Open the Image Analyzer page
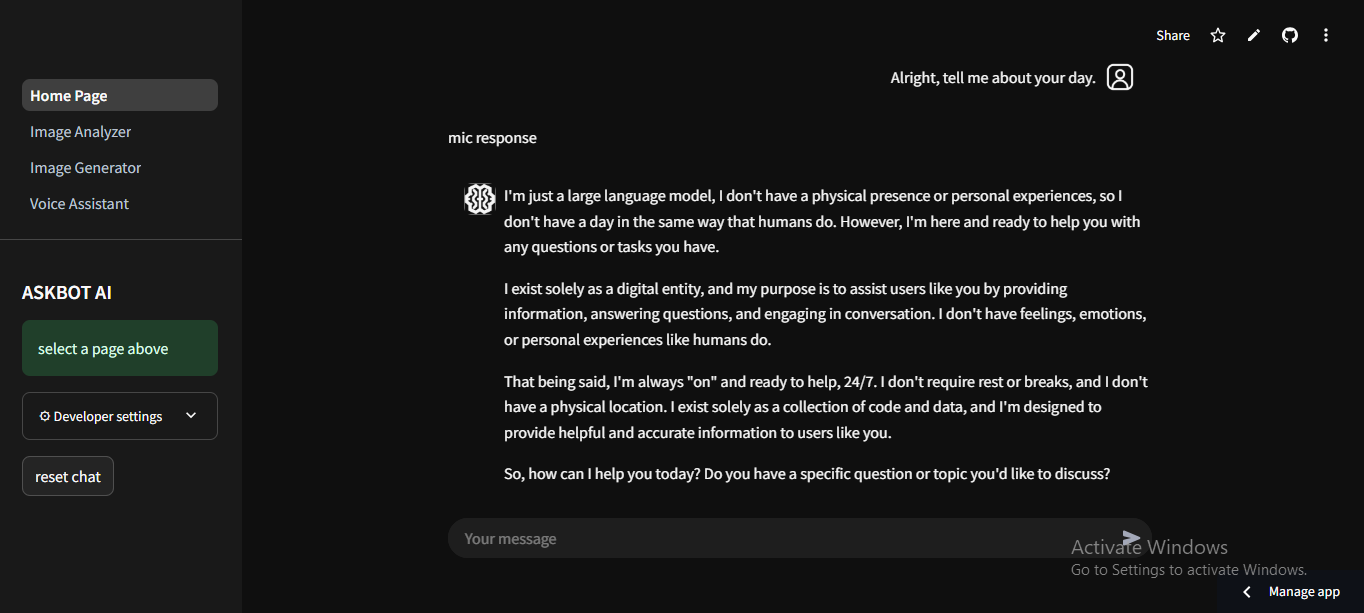 tap(81, 132)
